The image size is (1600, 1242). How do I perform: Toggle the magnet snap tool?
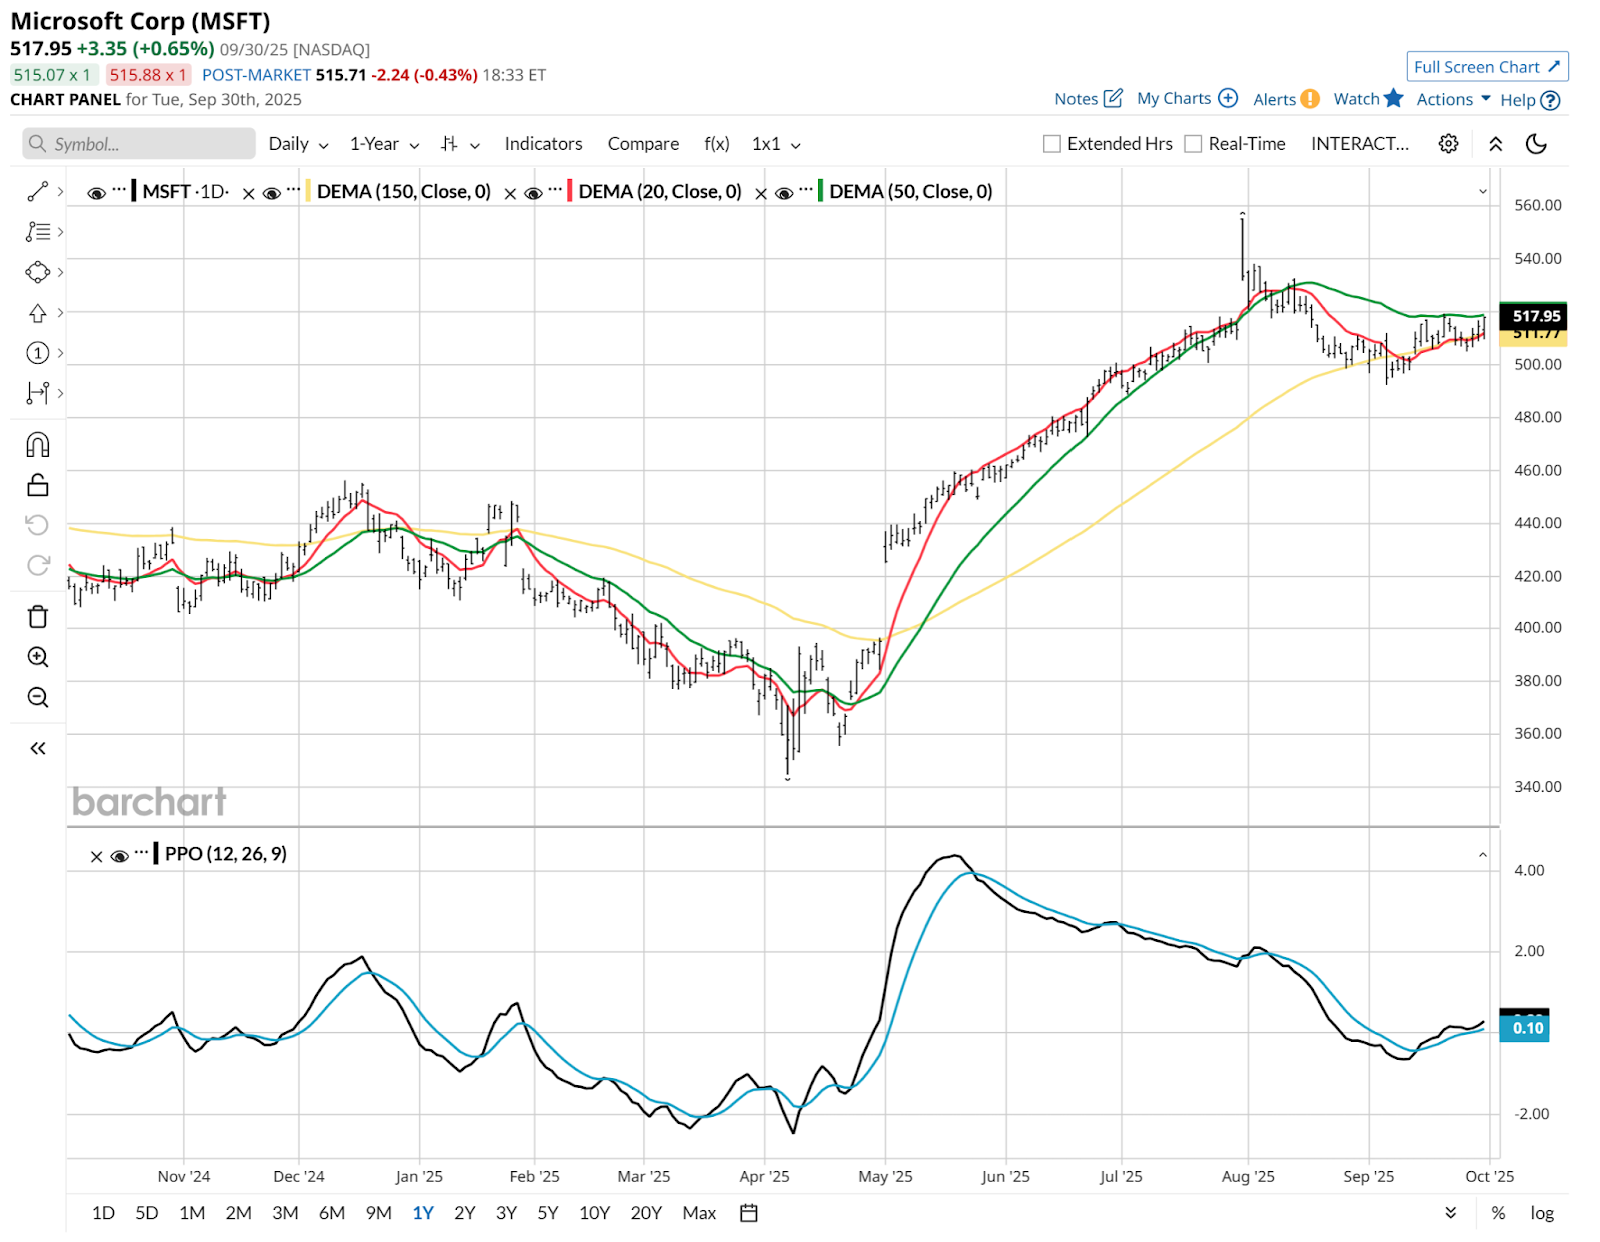click(38, 445)
